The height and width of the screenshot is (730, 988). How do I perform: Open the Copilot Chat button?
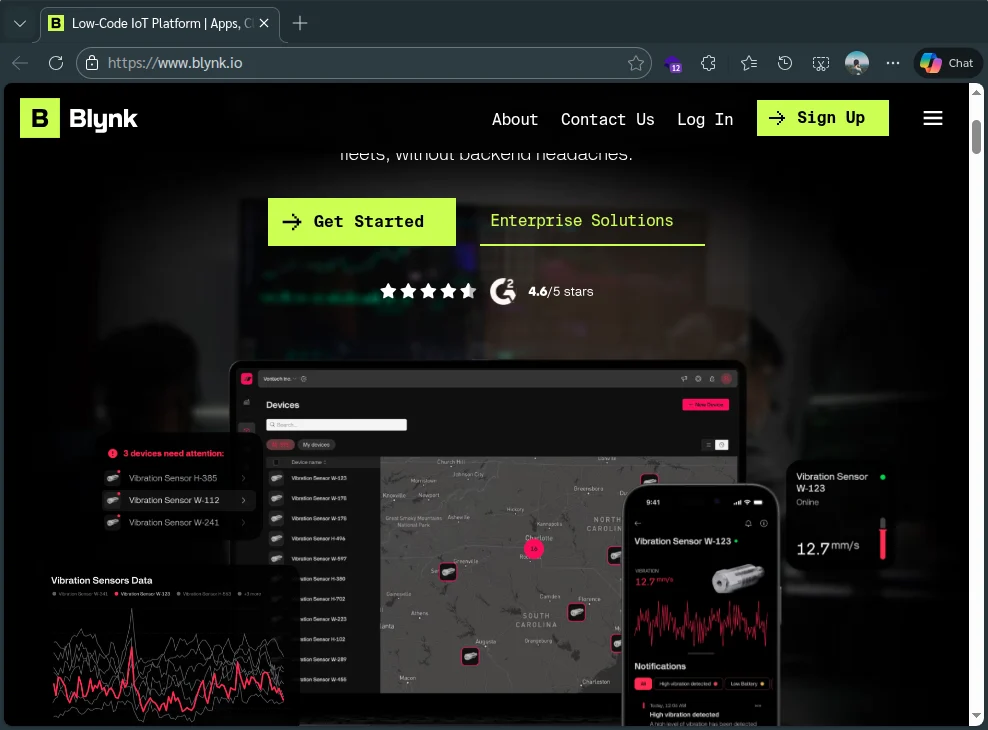pos(946,63)
